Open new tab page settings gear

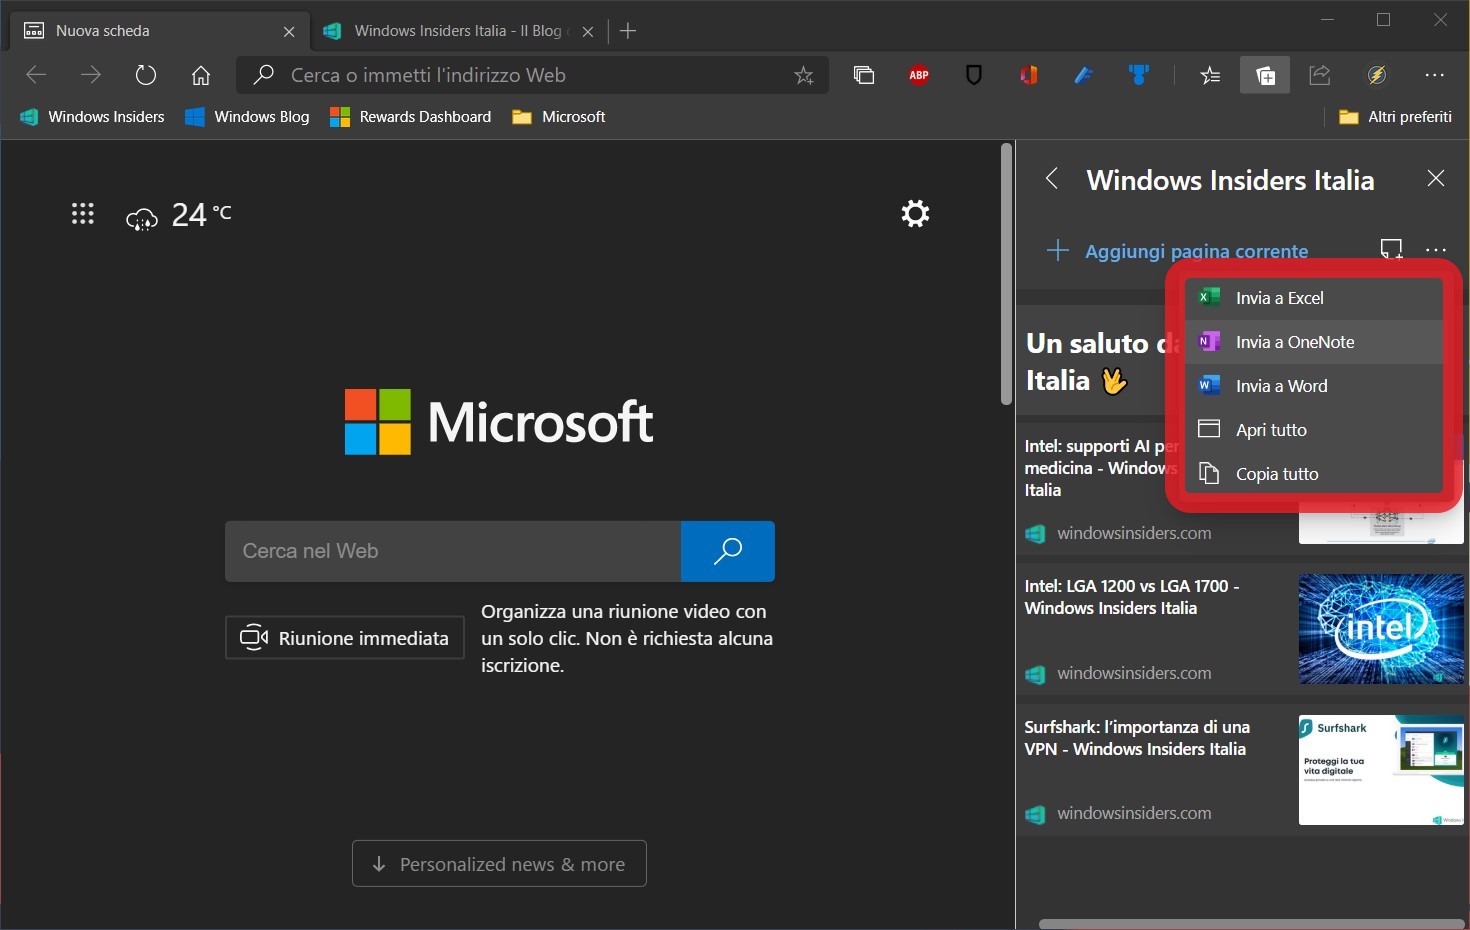tap(915, 213)
